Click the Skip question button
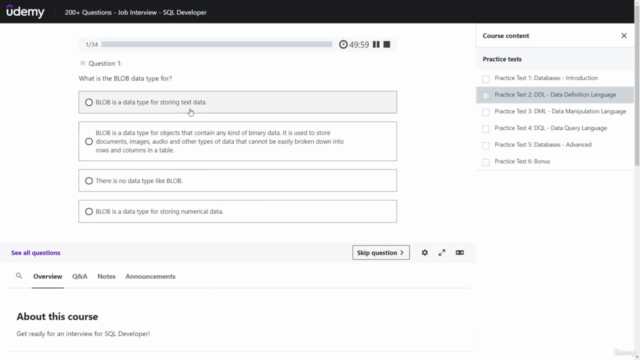This screenshot has height=360, width=640. click(381, 253)
